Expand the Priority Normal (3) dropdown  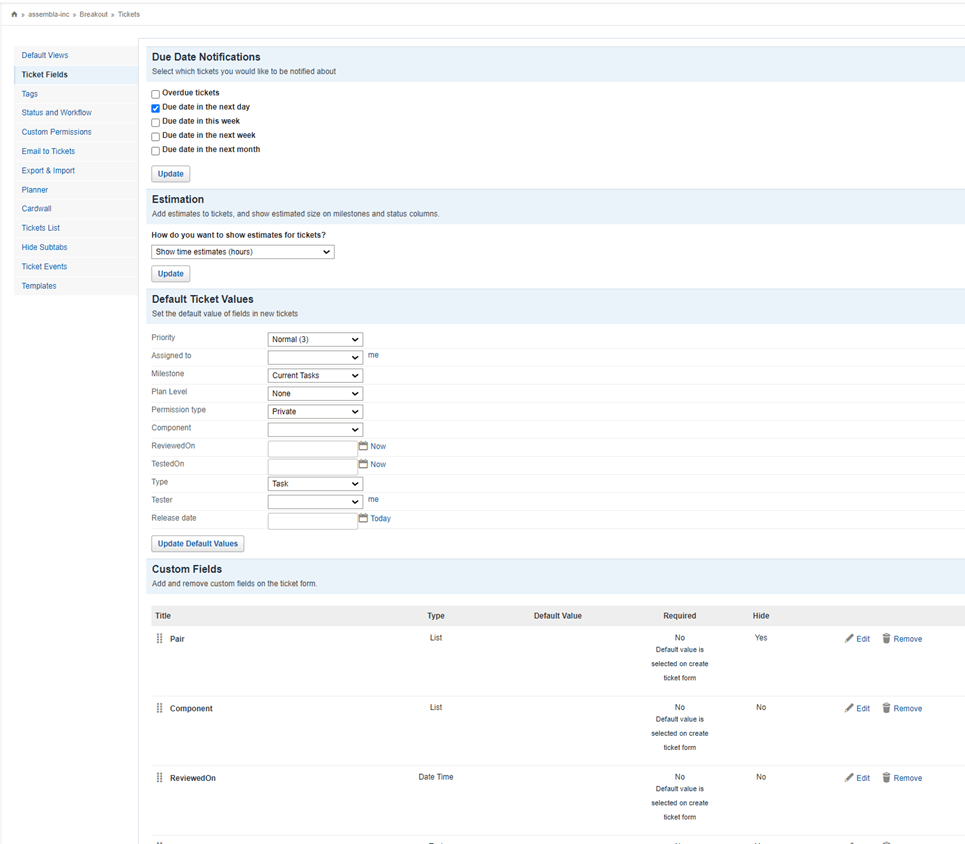pyautogui.click(x=315, y=340)
